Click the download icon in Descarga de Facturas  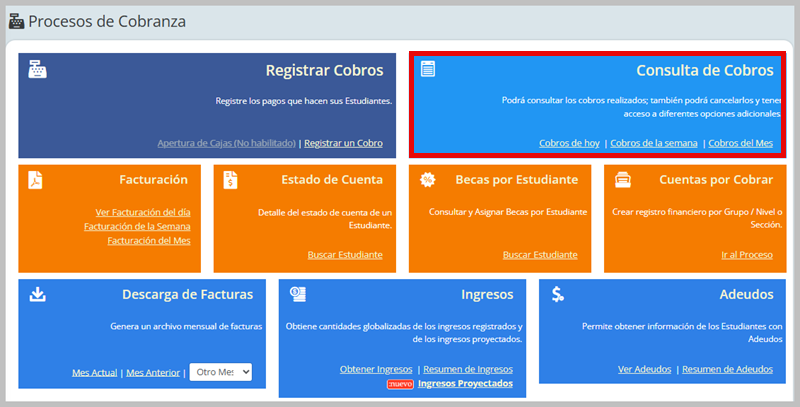37,294
